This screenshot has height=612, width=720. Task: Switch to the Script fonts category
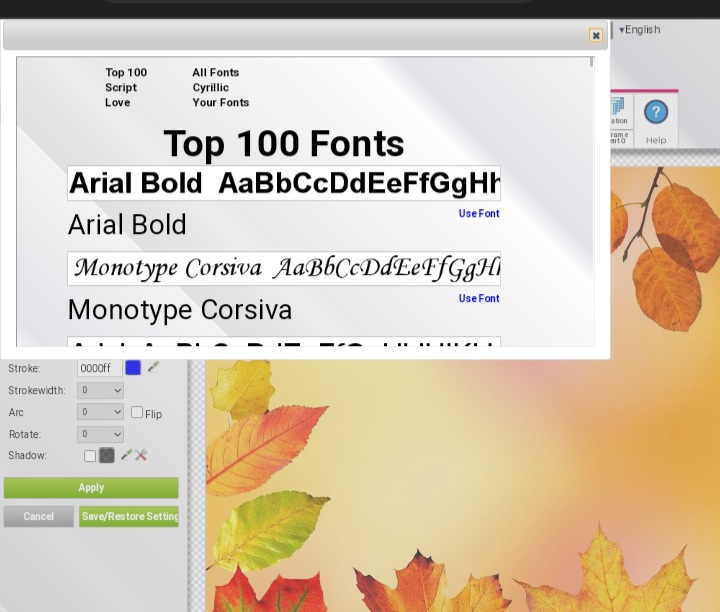(121, 88)
